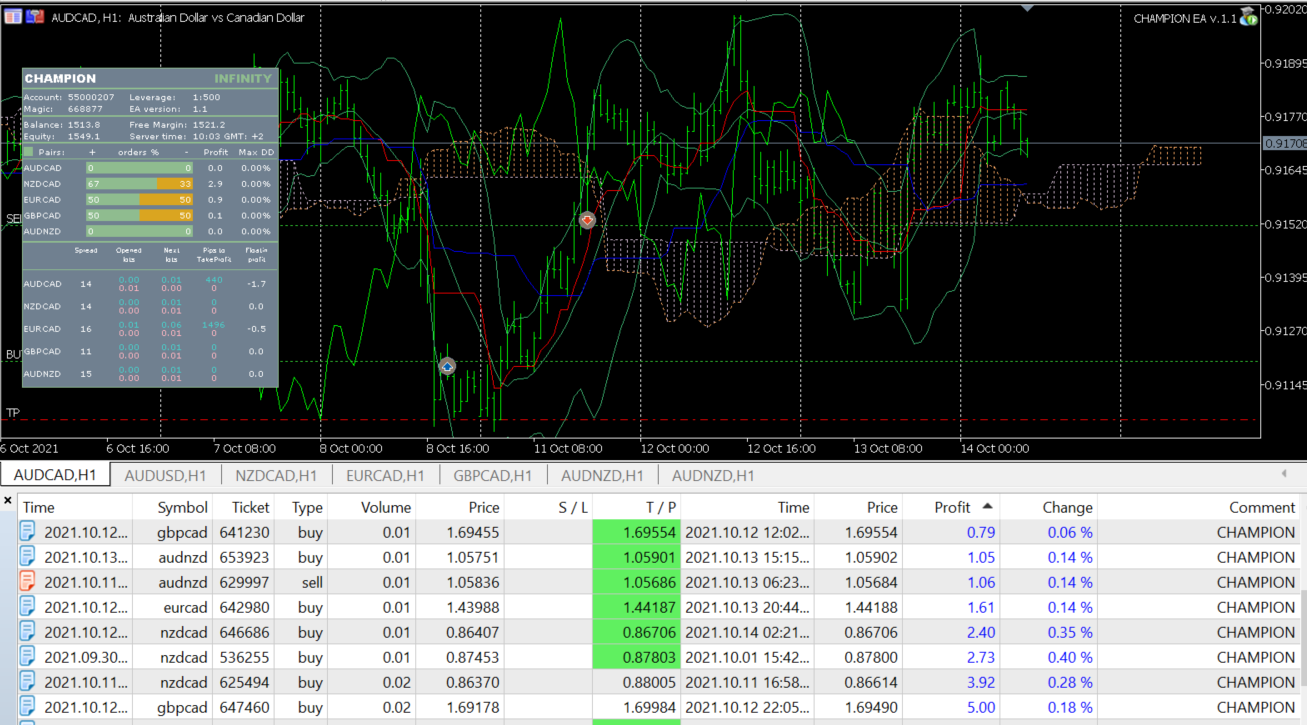Switch to the NZDCAD,H1 chart tab
Image resolution: width=1307 pixels, height=725 pixels.
(275, 476)
